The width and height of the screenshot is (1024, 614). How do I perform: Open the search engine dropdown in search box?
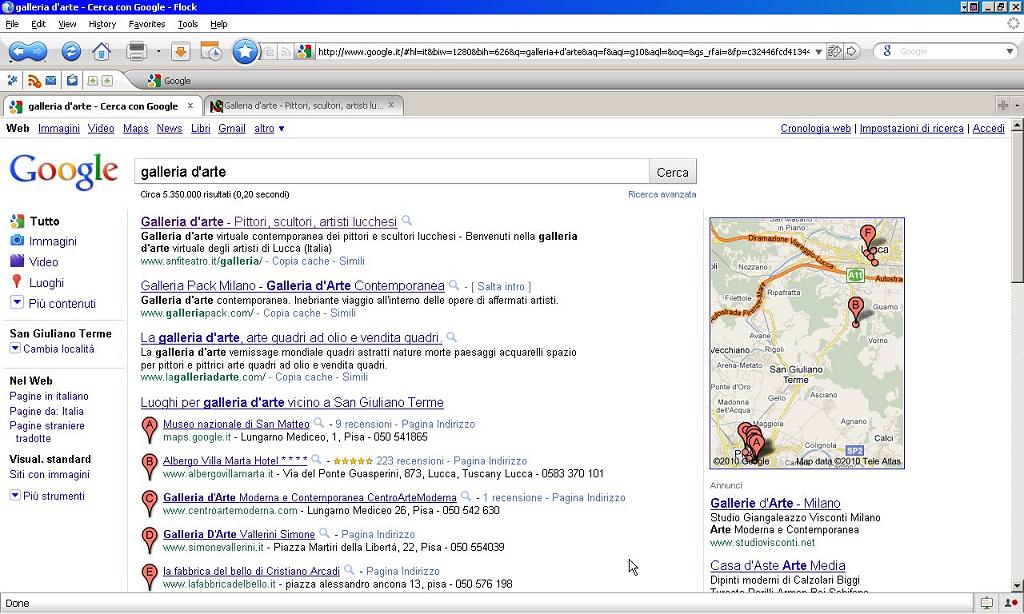point(1008,52)
